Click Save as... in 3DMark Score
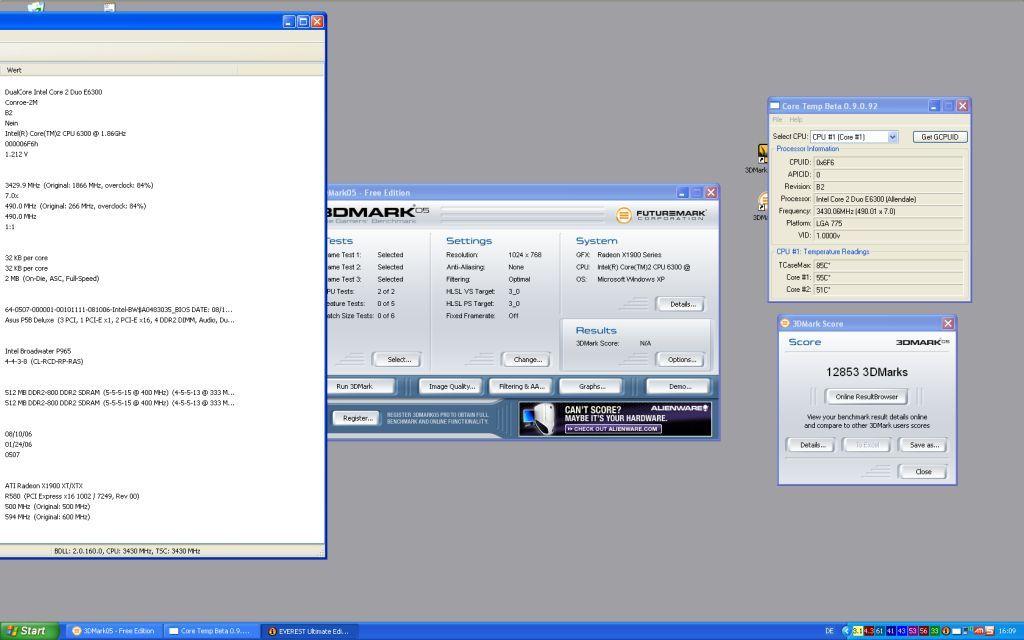The width and height of the screenshot is (1024, 640). point(923,445)
